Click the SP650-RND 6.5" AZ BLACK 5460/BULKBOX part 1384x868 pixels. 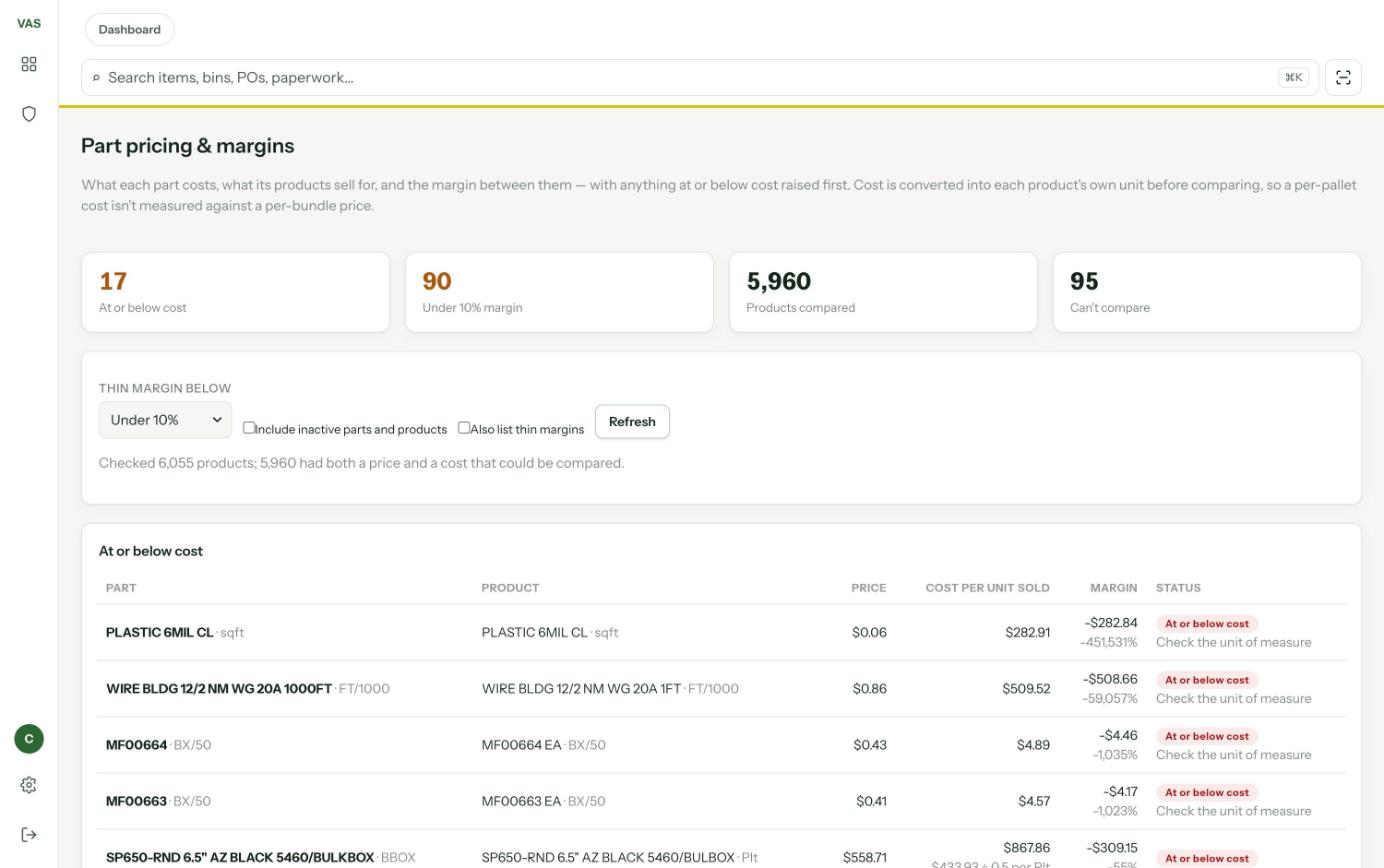pos(240,858)
